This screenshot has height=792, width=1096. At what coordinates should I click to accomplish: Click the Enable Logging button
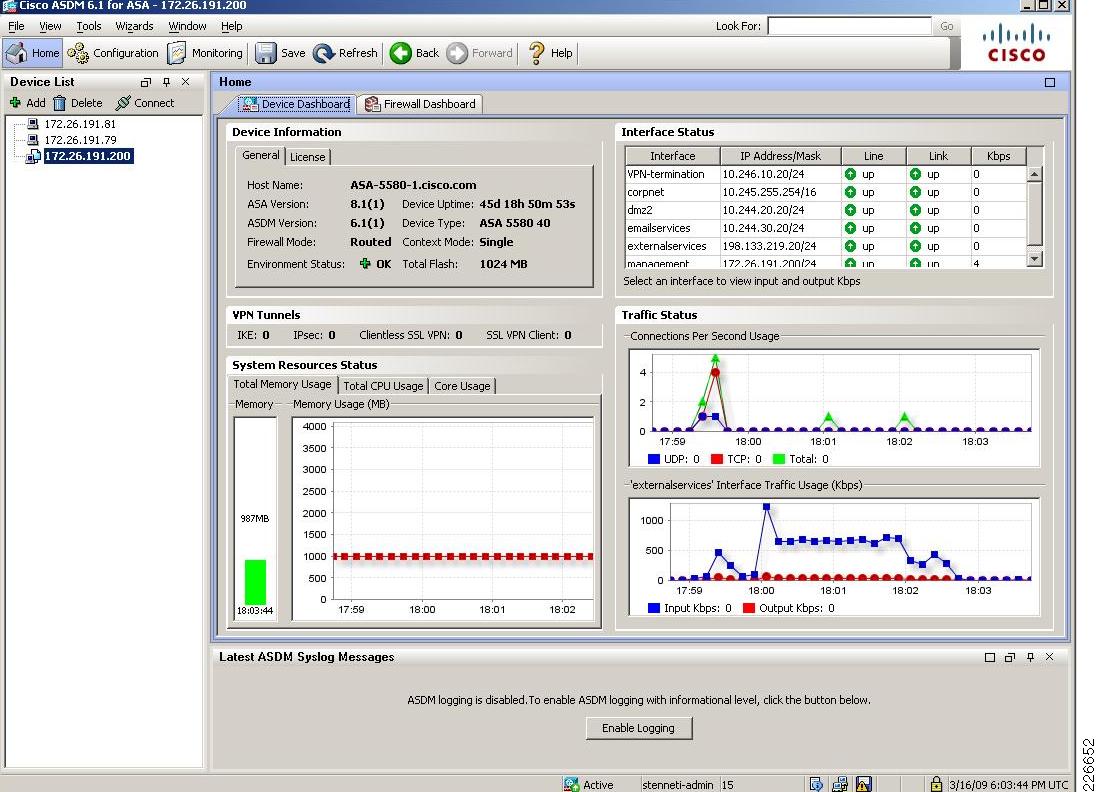(638, 728)
